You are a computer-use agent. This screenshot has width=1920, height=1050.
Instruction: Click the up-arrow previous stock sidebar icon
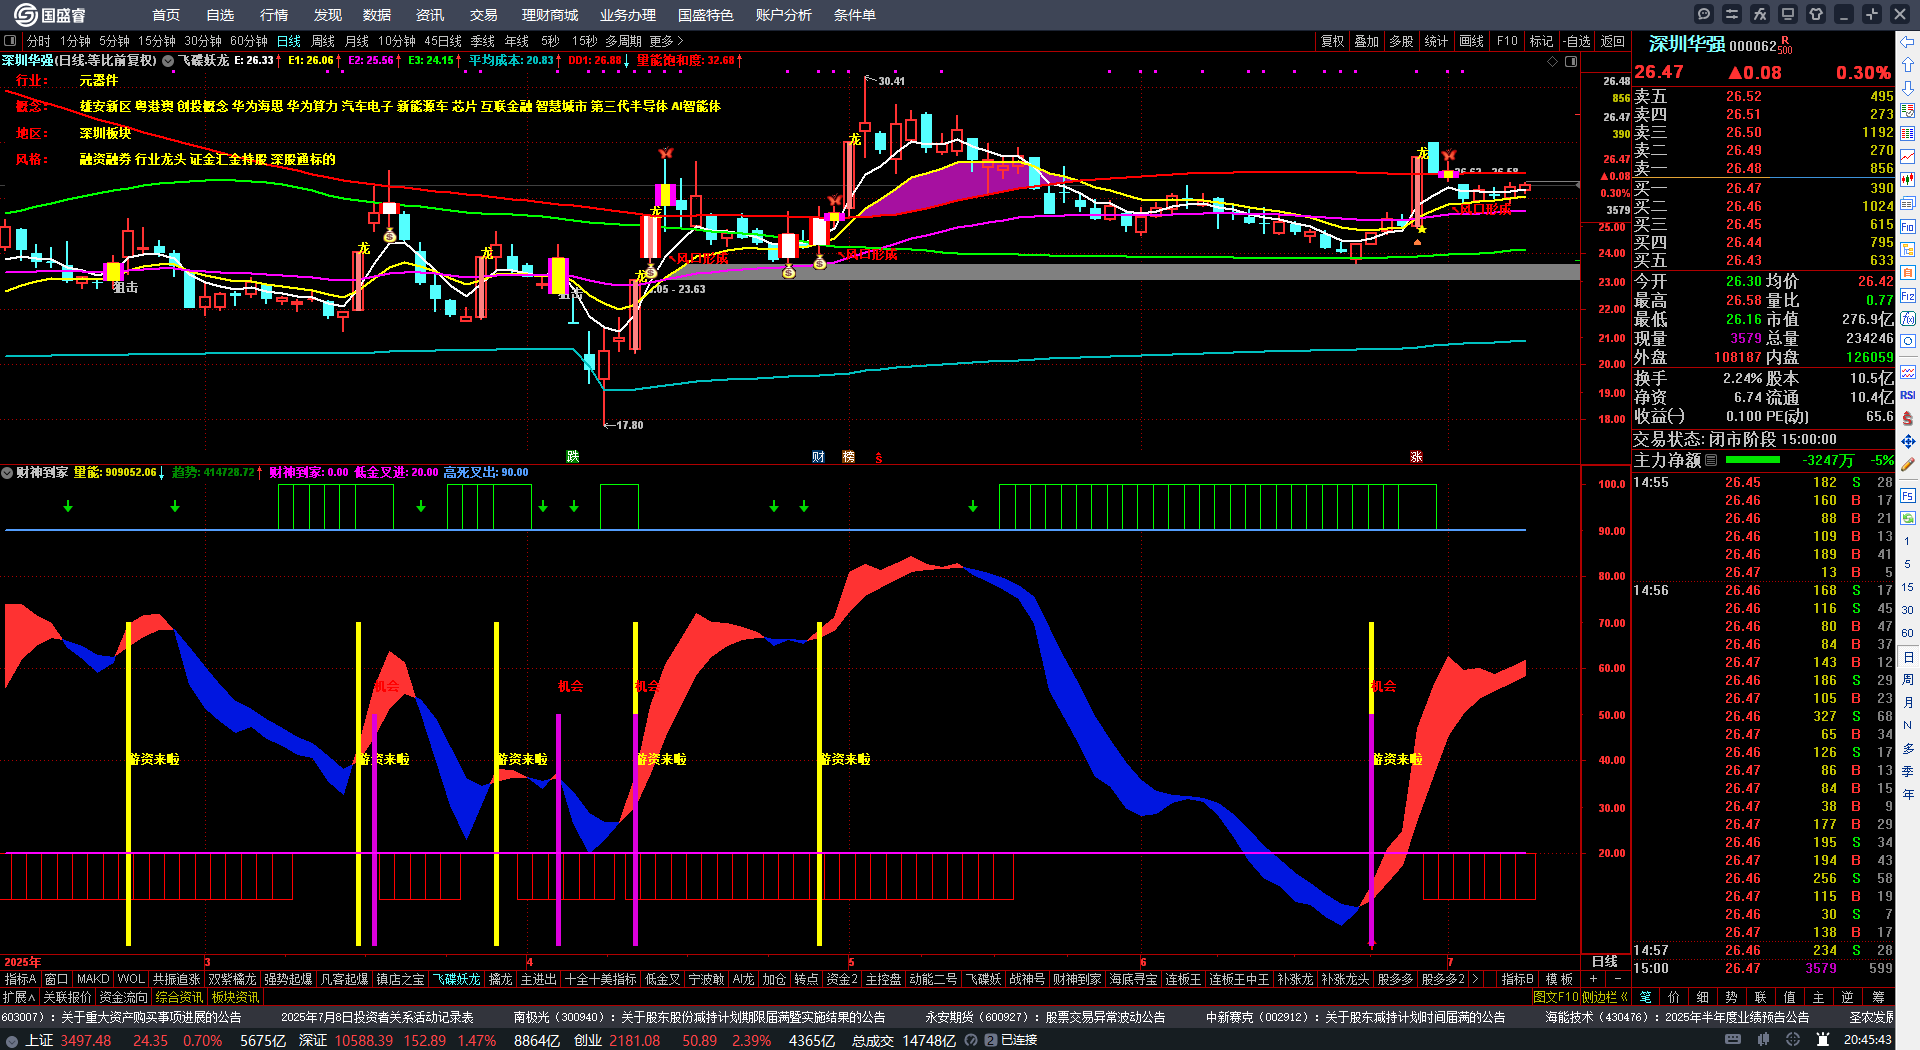pyautogui.click(x=1908, y=65)
